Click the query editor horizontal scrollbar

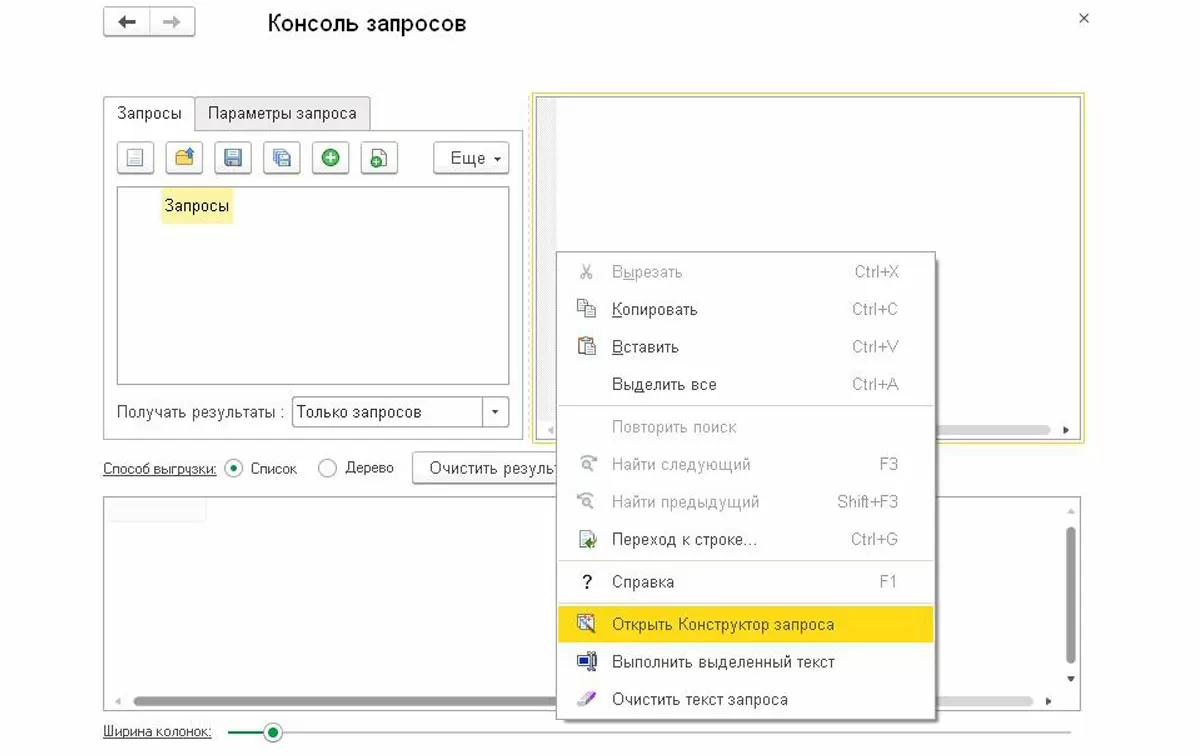992,430
